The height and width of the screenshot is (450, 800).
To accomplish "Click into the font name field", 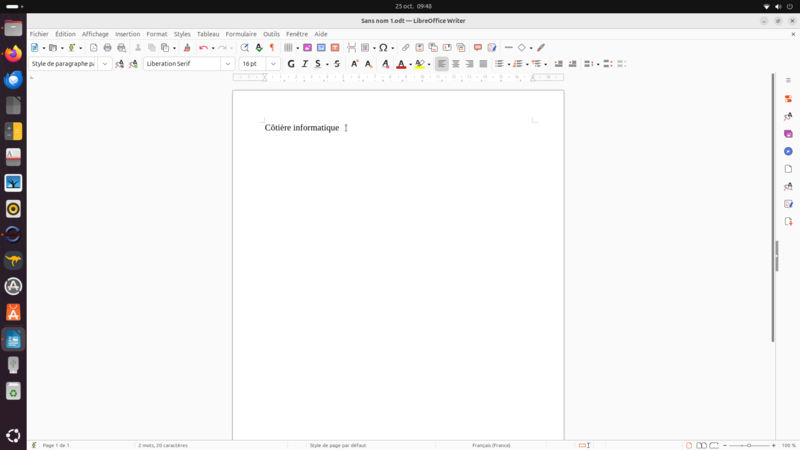I will click(182, 64).
